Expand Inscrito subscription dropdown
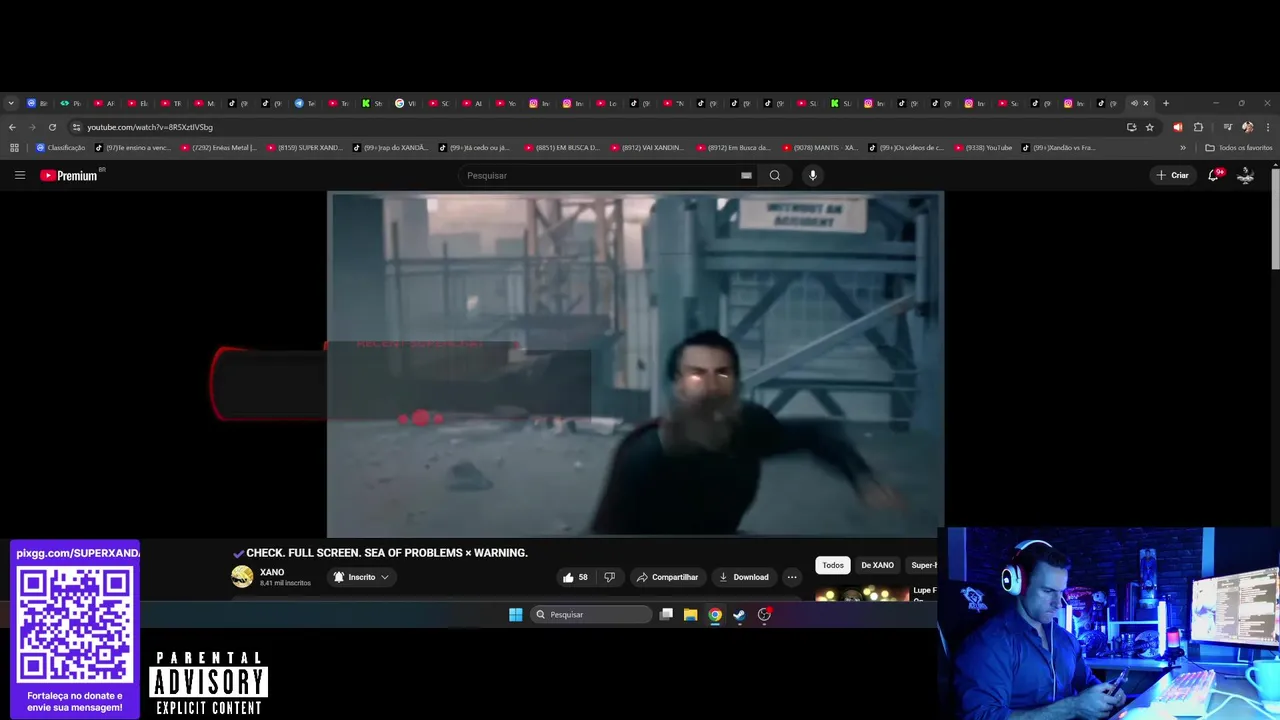Image resolution: width=1280 pixels, height=720 pixels. (x=361, y=577)
